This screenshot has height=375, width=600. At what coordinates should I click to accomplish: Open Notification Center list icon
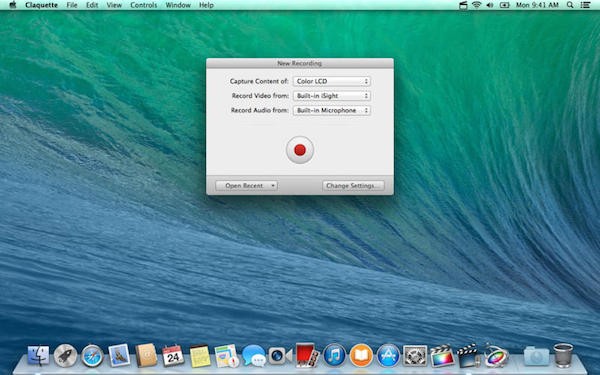point(585,5)
